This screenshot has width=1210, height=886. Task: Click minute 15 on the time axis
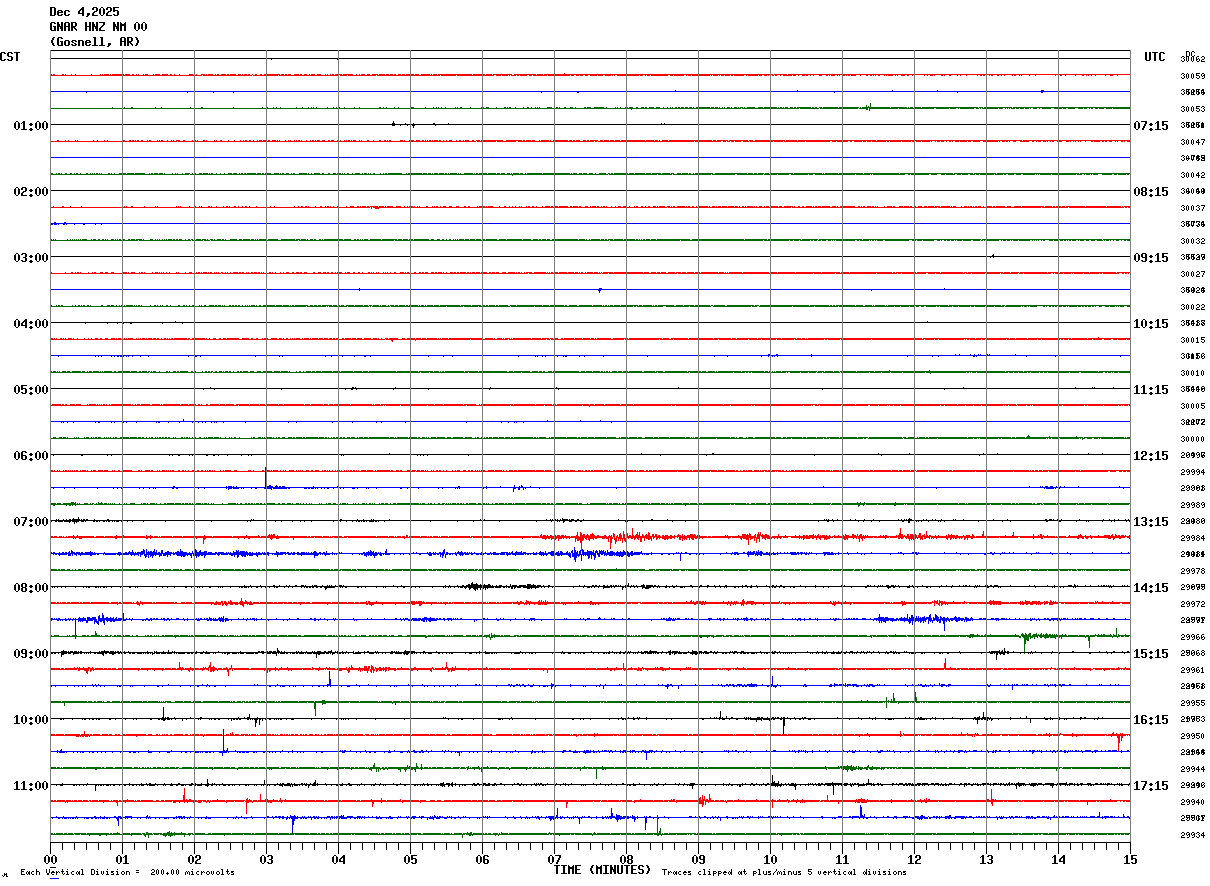tap(1129, 859)
